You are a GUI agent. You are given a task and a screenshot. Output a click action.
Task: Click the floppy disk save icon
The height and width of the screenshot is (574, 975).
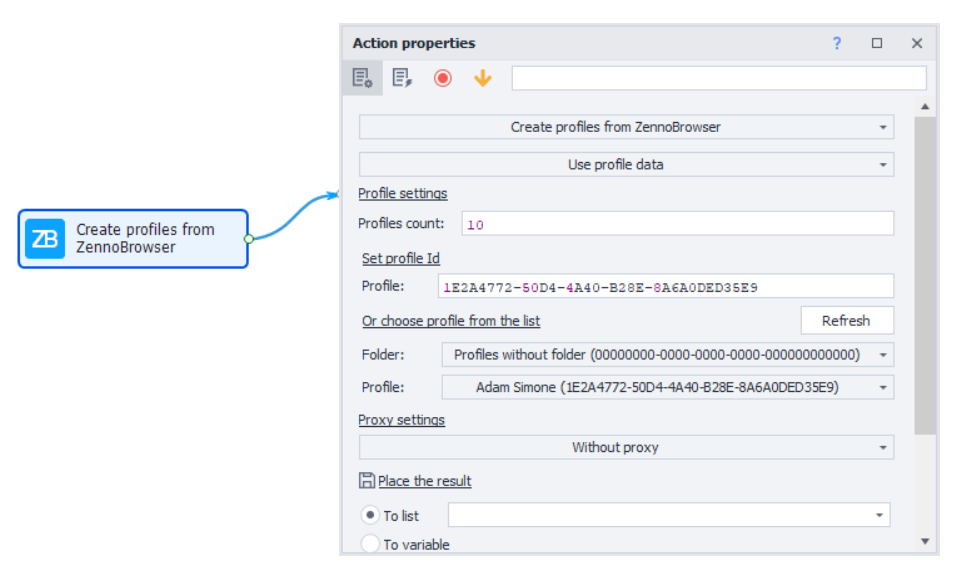(x=367, y=480)
